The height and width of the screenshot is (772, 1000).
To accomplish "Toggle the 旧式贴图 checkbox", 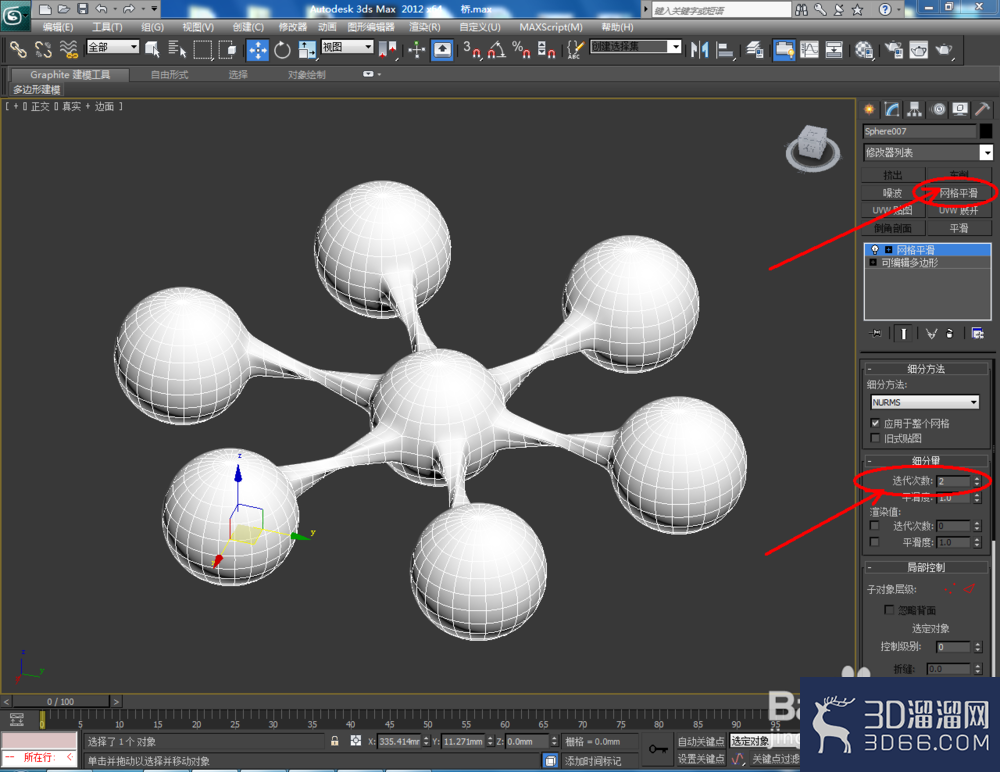I will 875,438.
